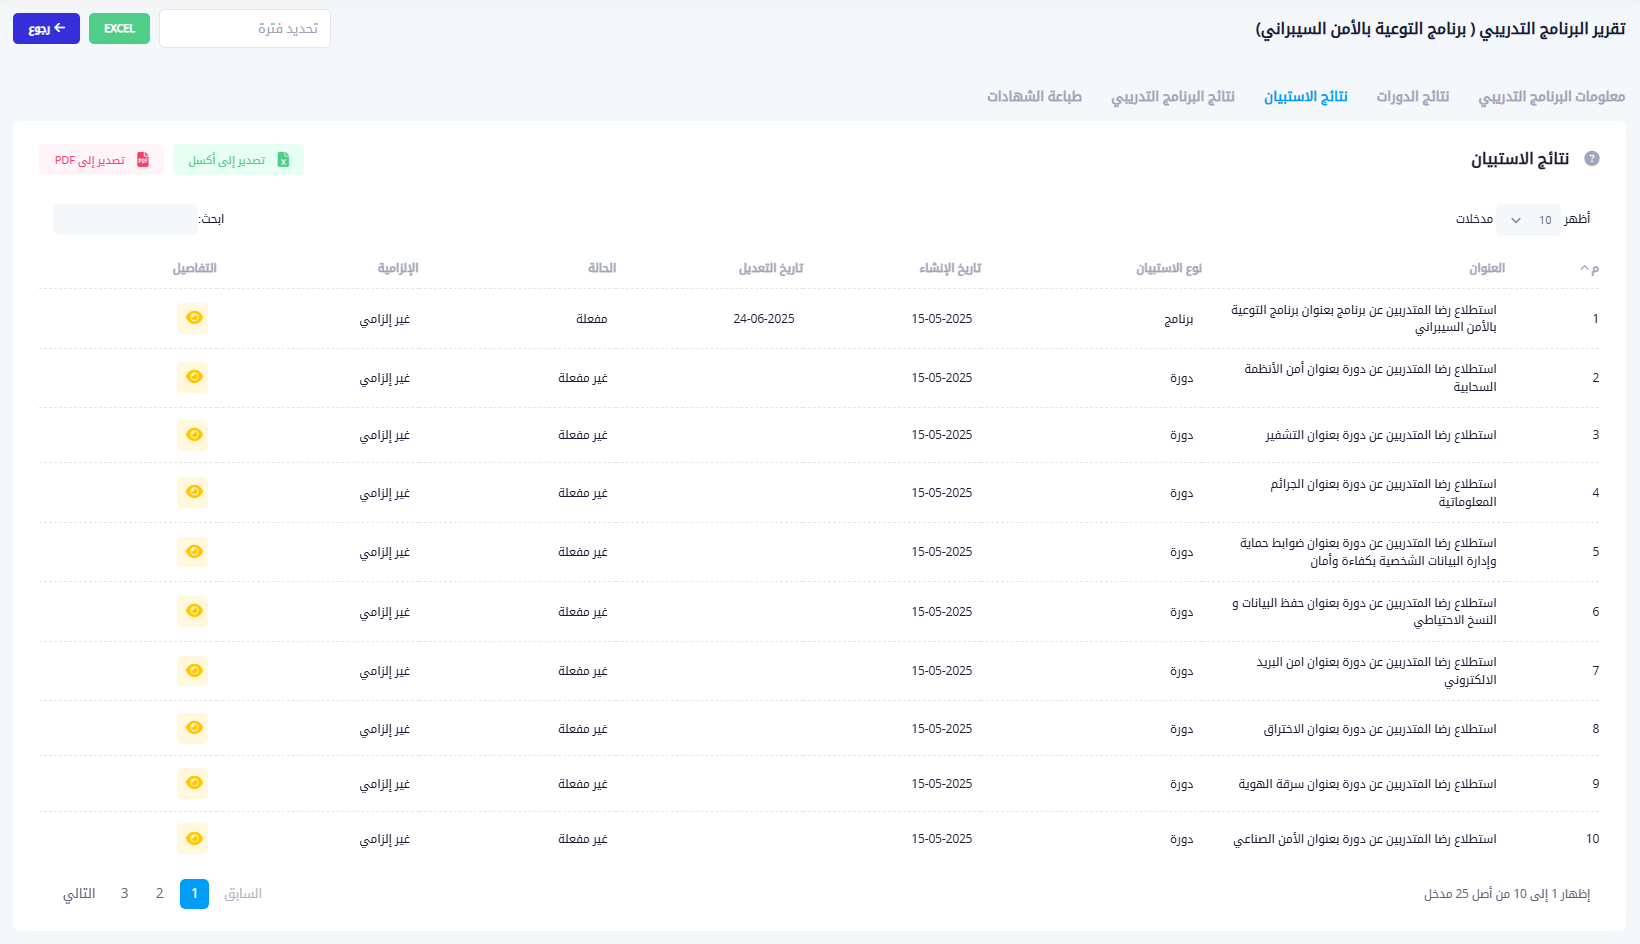This screenshot has width=1640, height=944.
Task: Open details eye icon for row 5
Action: coord(193,552)
